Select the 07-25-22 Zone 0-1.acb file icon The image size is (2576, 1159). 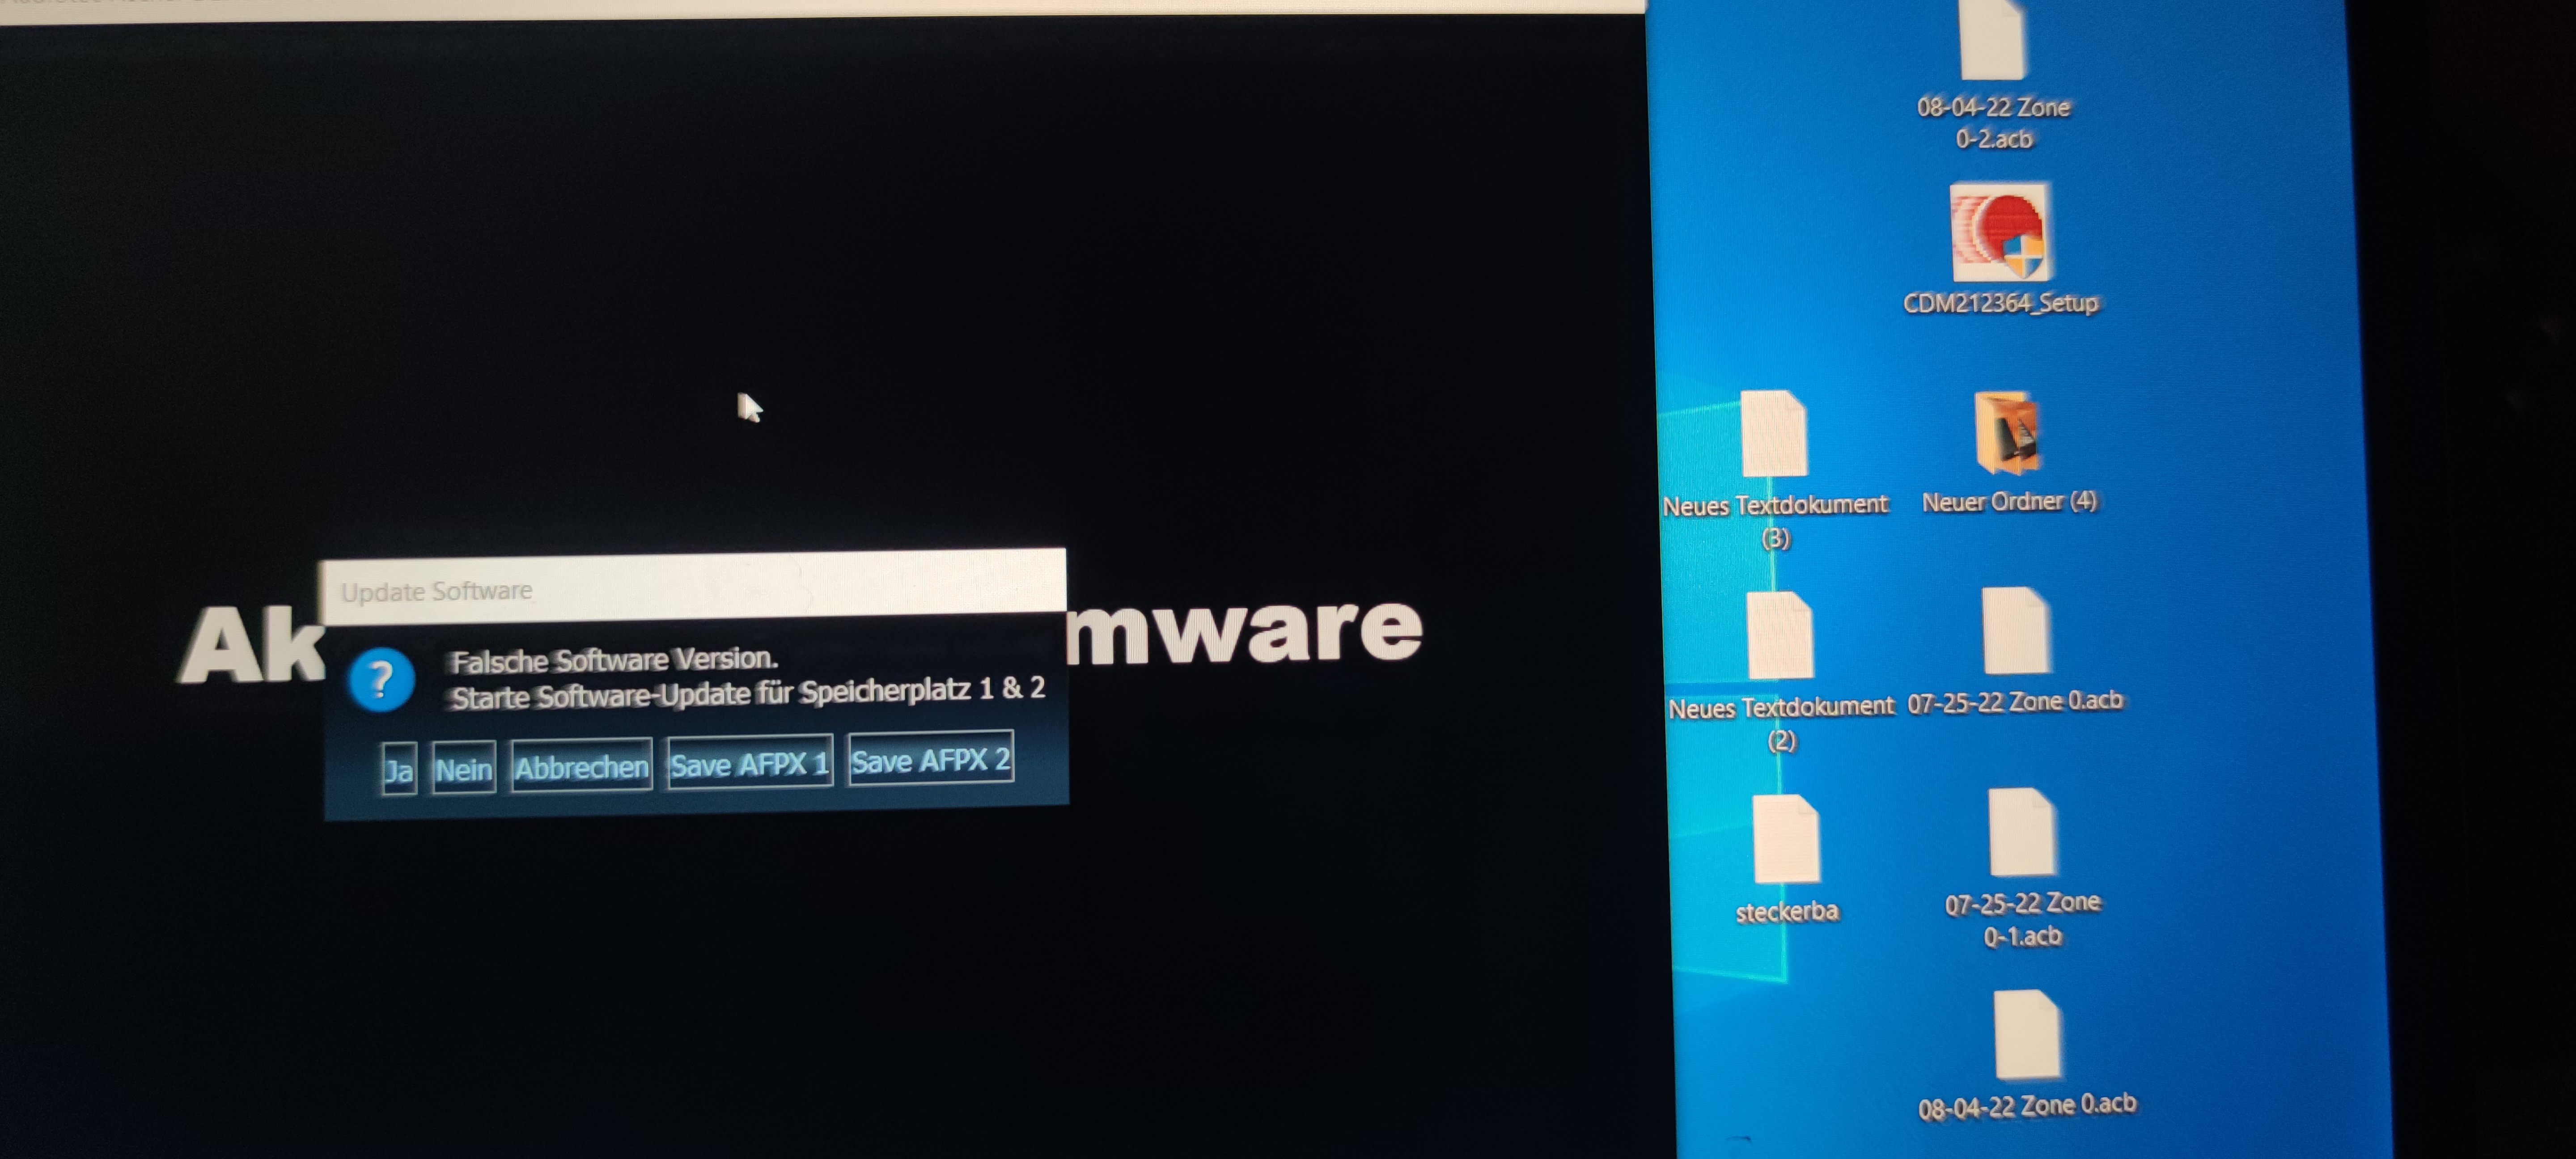pyautogui.click(x=2021, y=832)
